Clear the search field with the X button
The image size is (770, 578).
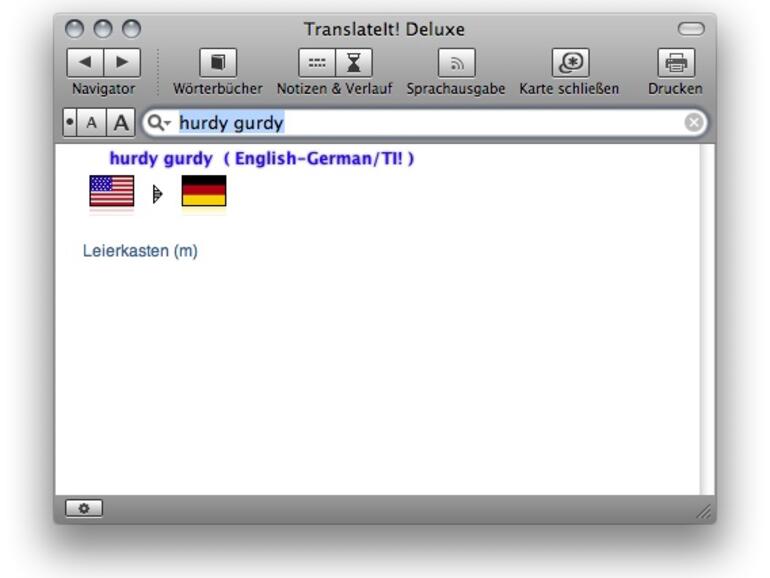tap(693, 122)
